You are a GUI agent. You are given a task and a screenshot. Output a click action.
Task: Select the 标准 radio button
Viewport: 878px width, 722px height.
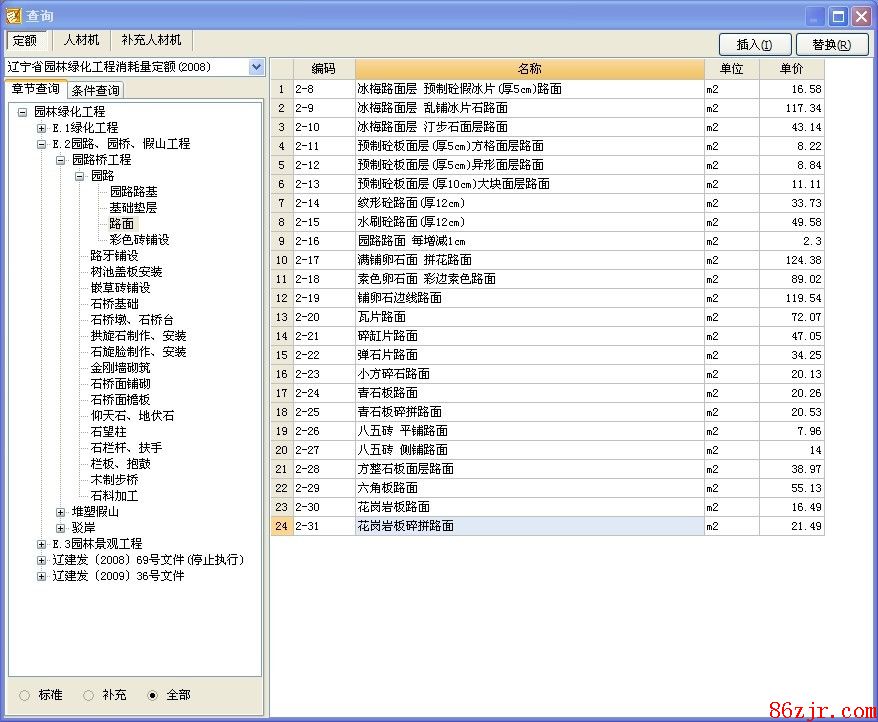(x=25, y=695)
